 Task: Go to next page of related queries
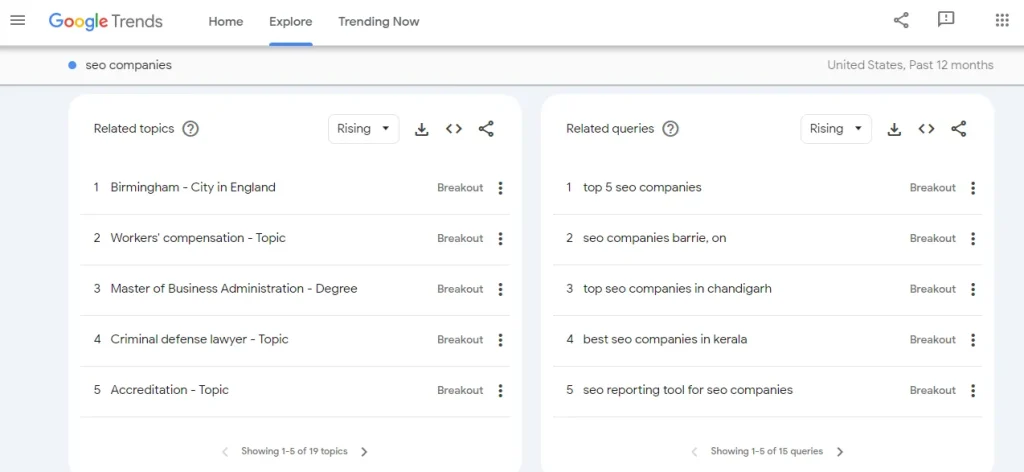click(840, 451)
